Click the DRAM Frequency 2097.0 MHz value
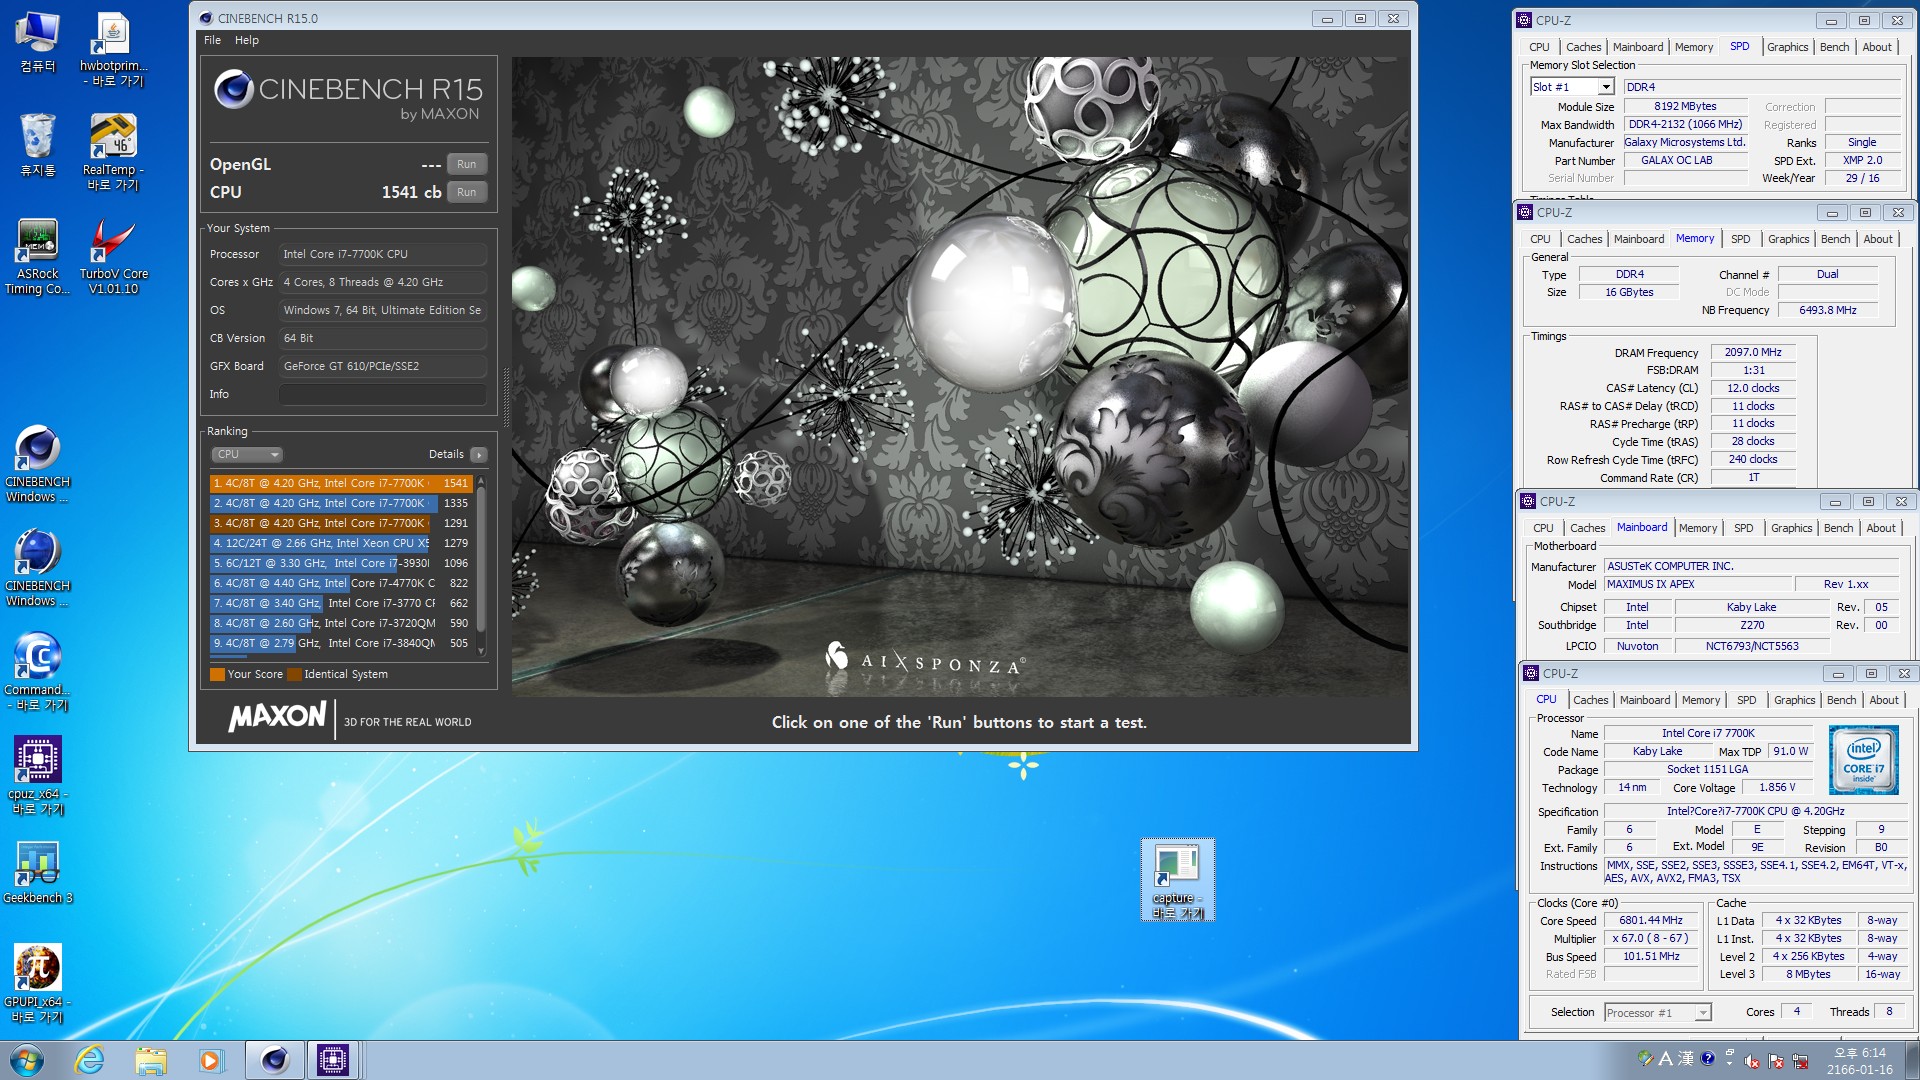This screenshot has height=1080, width=1920. tap(1753, 352)
